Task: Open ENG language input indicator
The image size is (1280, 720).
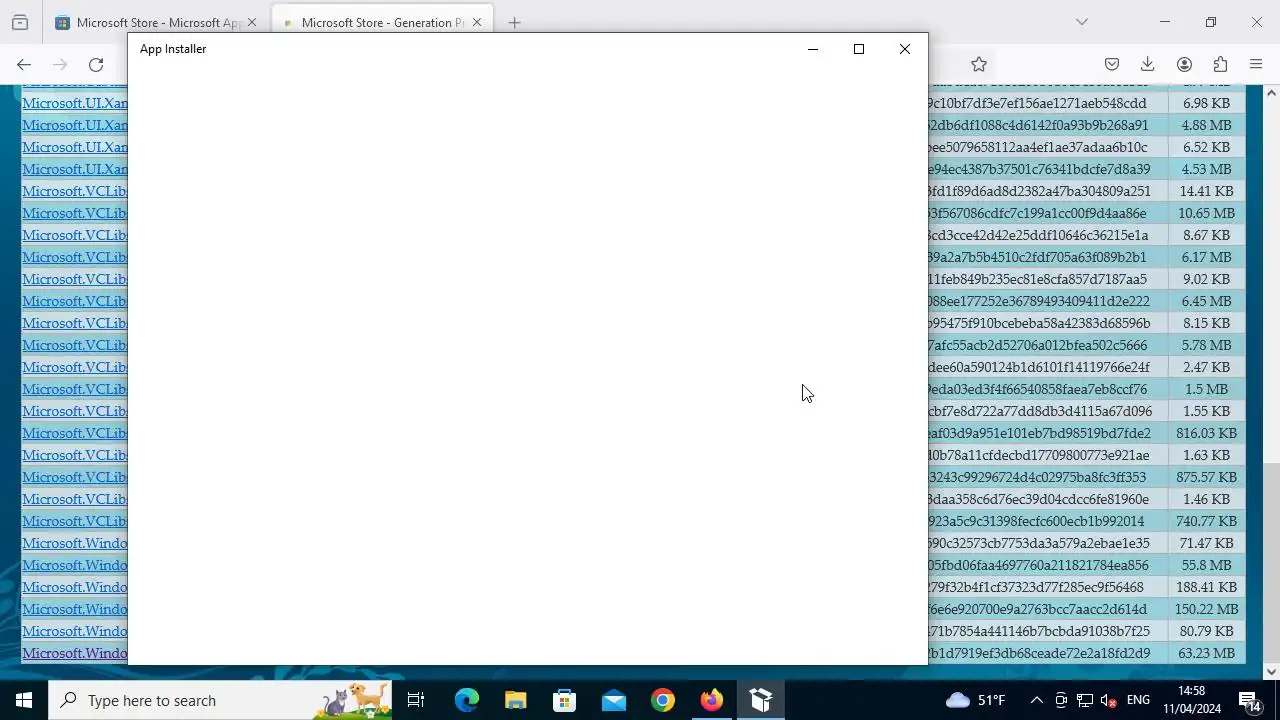Action: click(1138, 700)
